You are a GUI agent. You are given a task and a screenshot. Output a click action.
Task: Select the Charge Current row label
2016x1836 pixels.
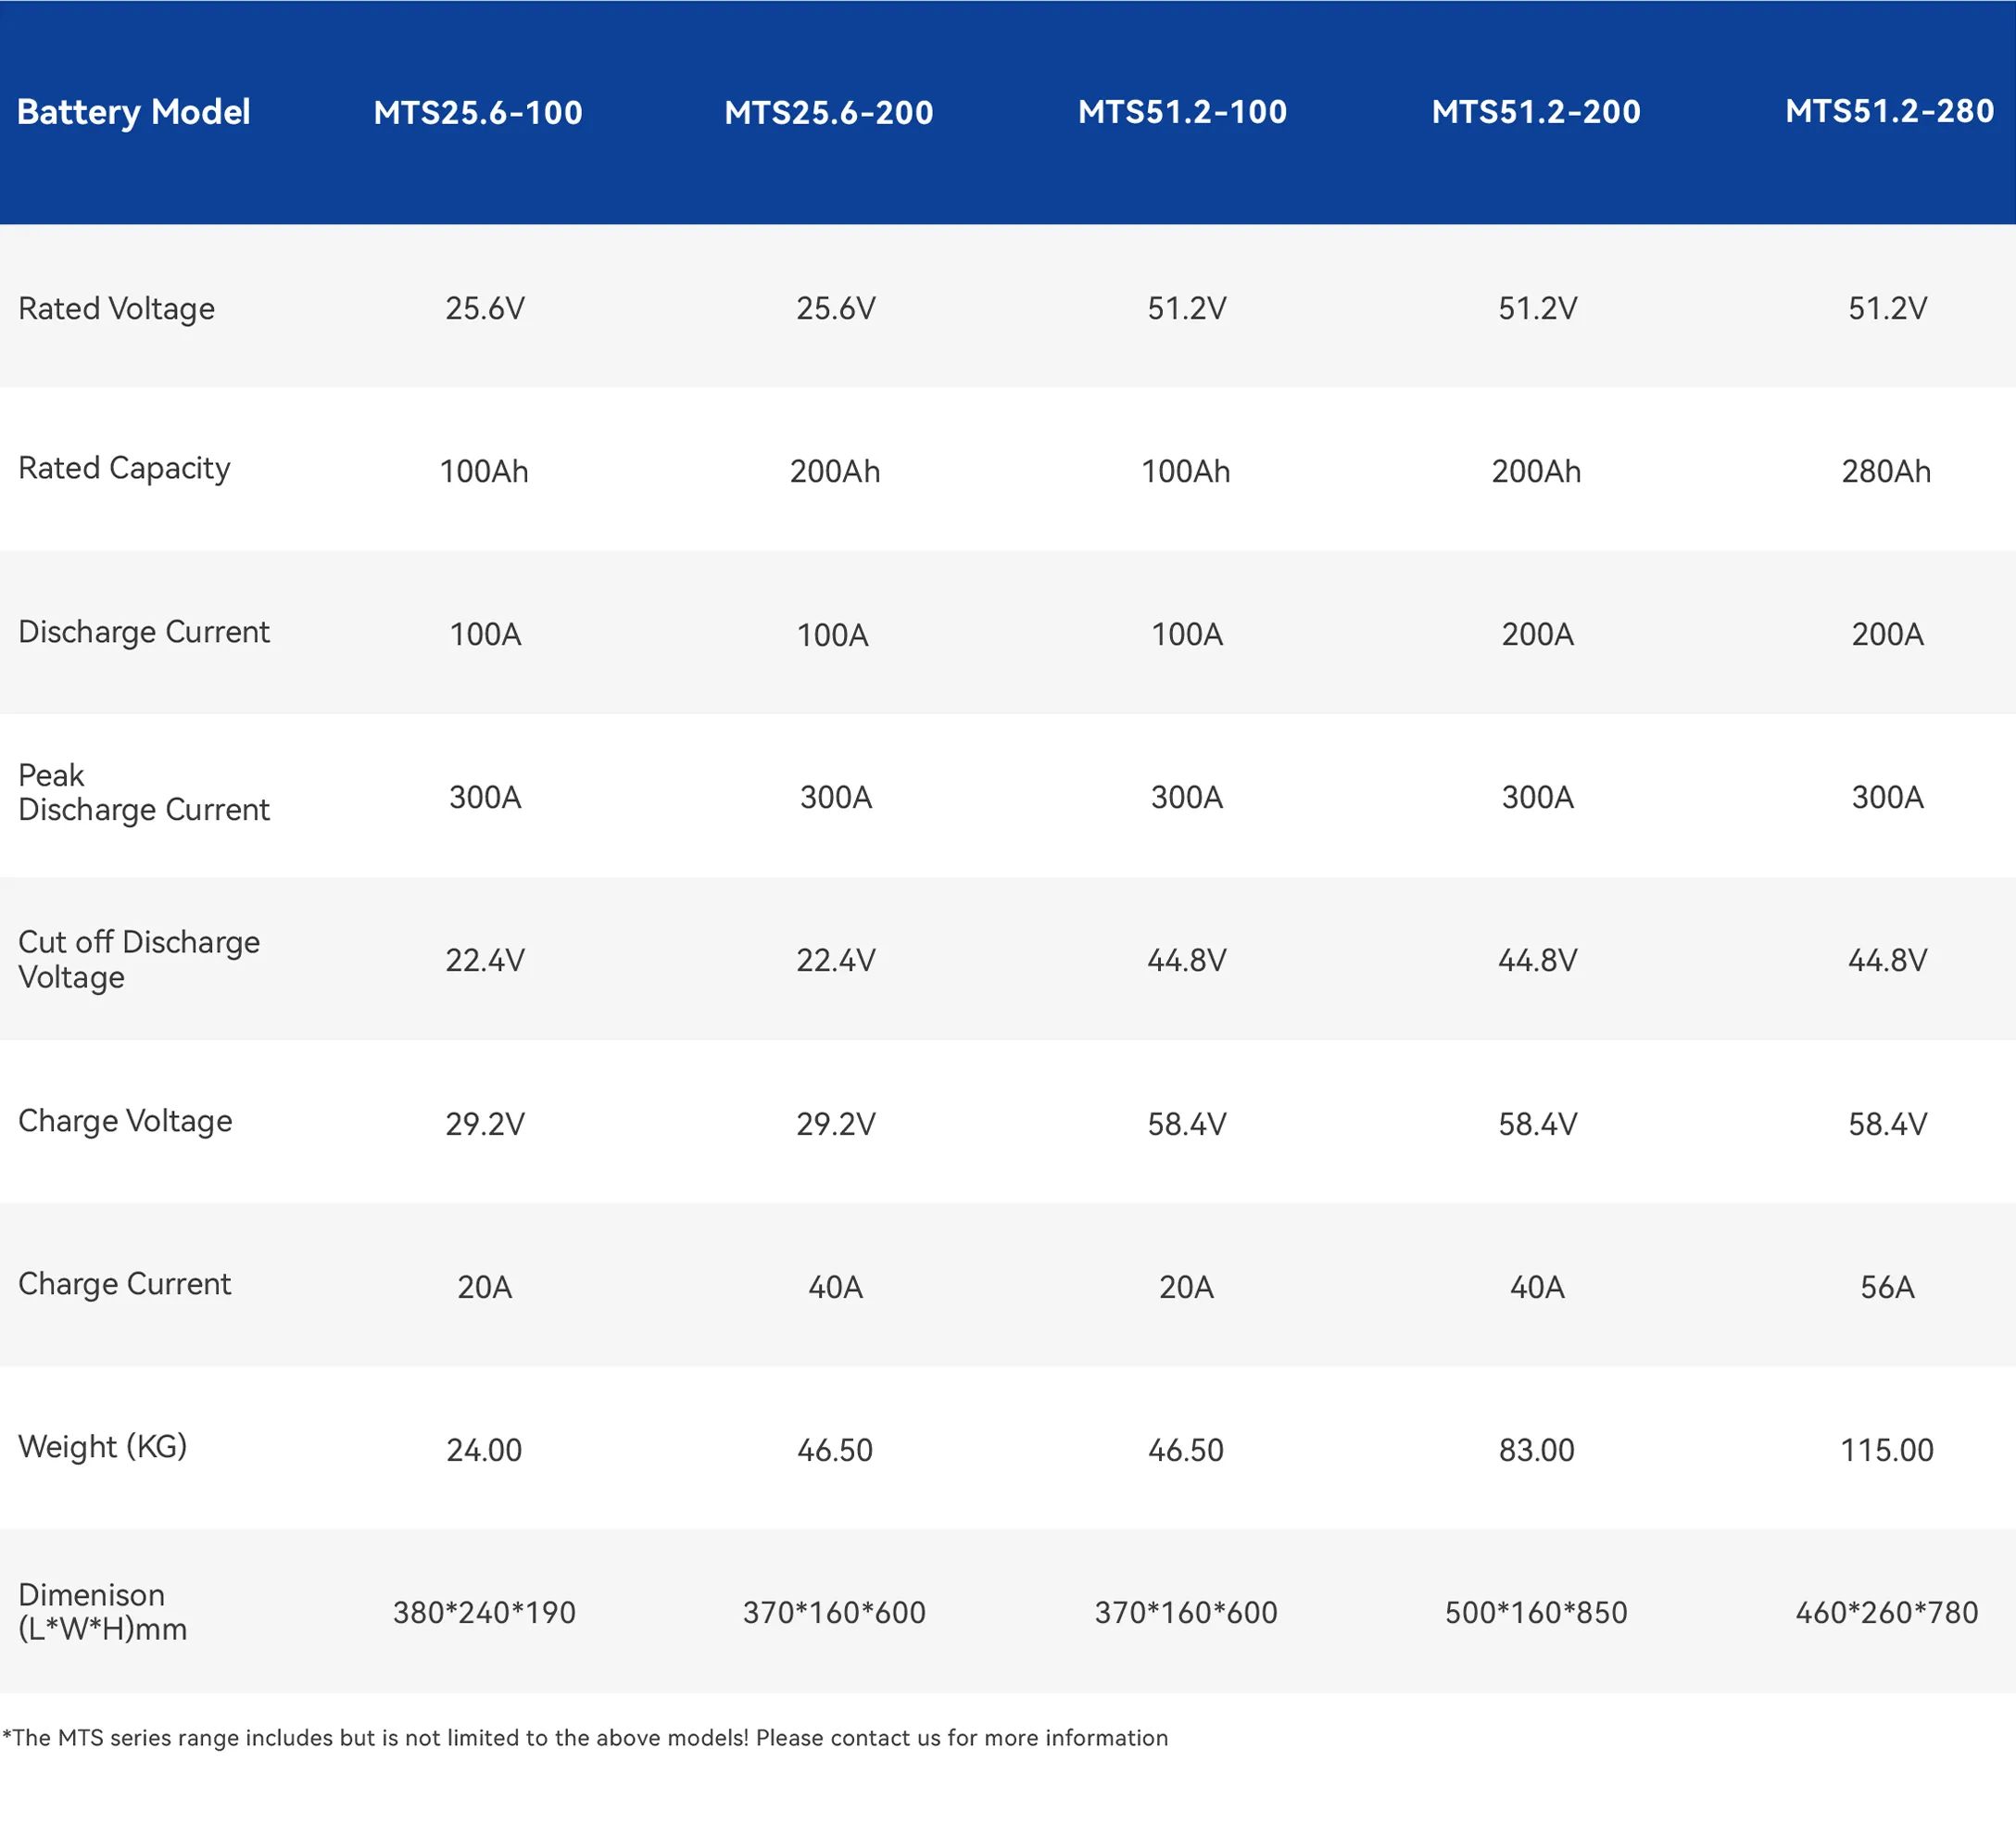124,1284
